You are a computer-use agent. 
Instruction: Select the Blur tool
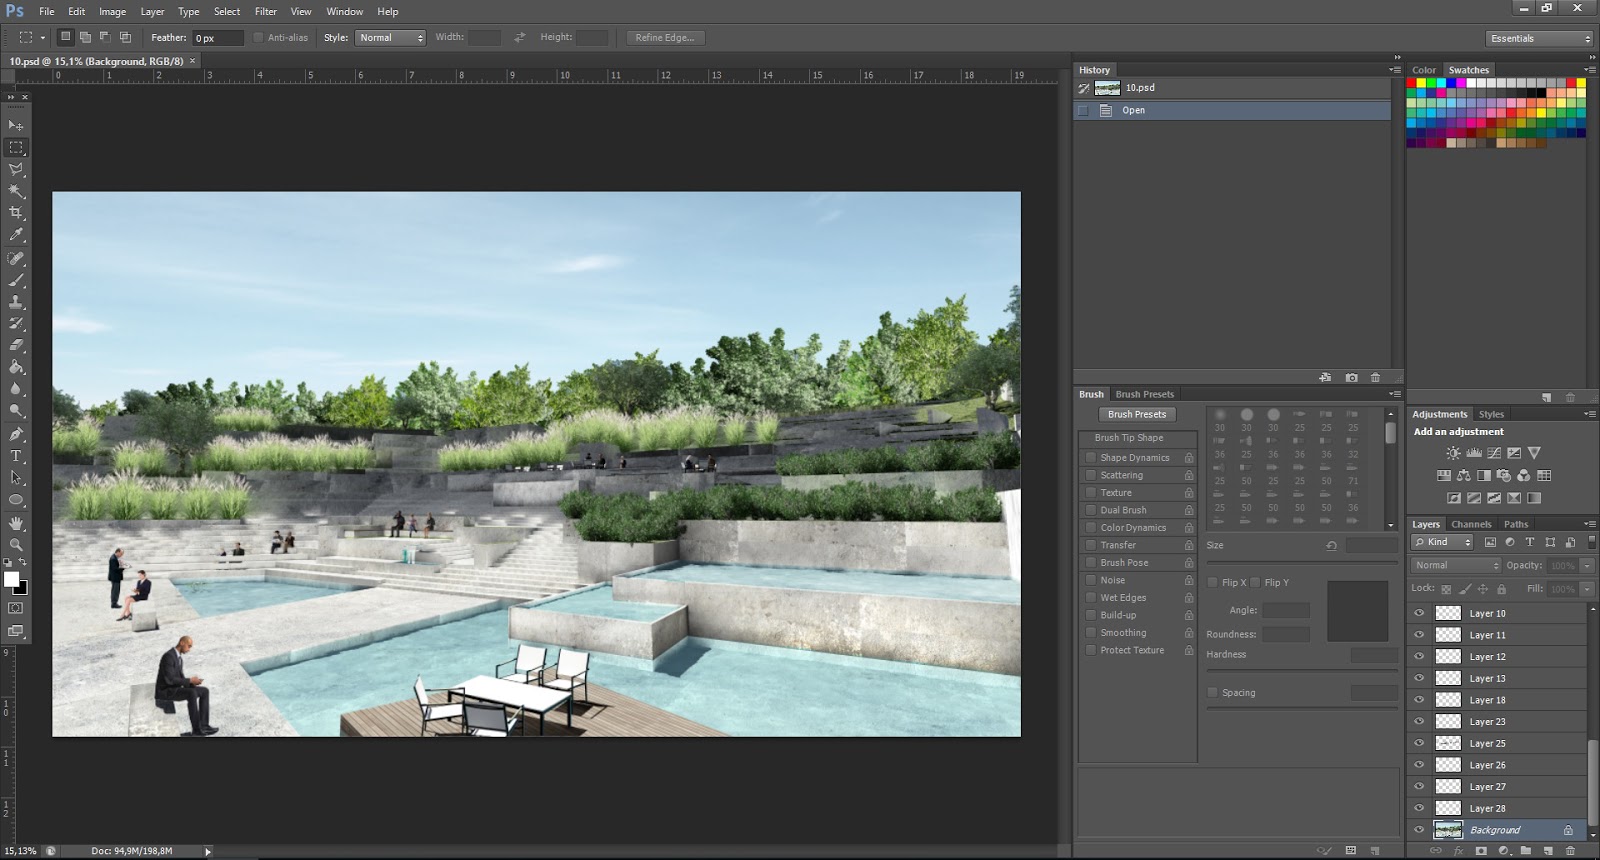(16, 390)
